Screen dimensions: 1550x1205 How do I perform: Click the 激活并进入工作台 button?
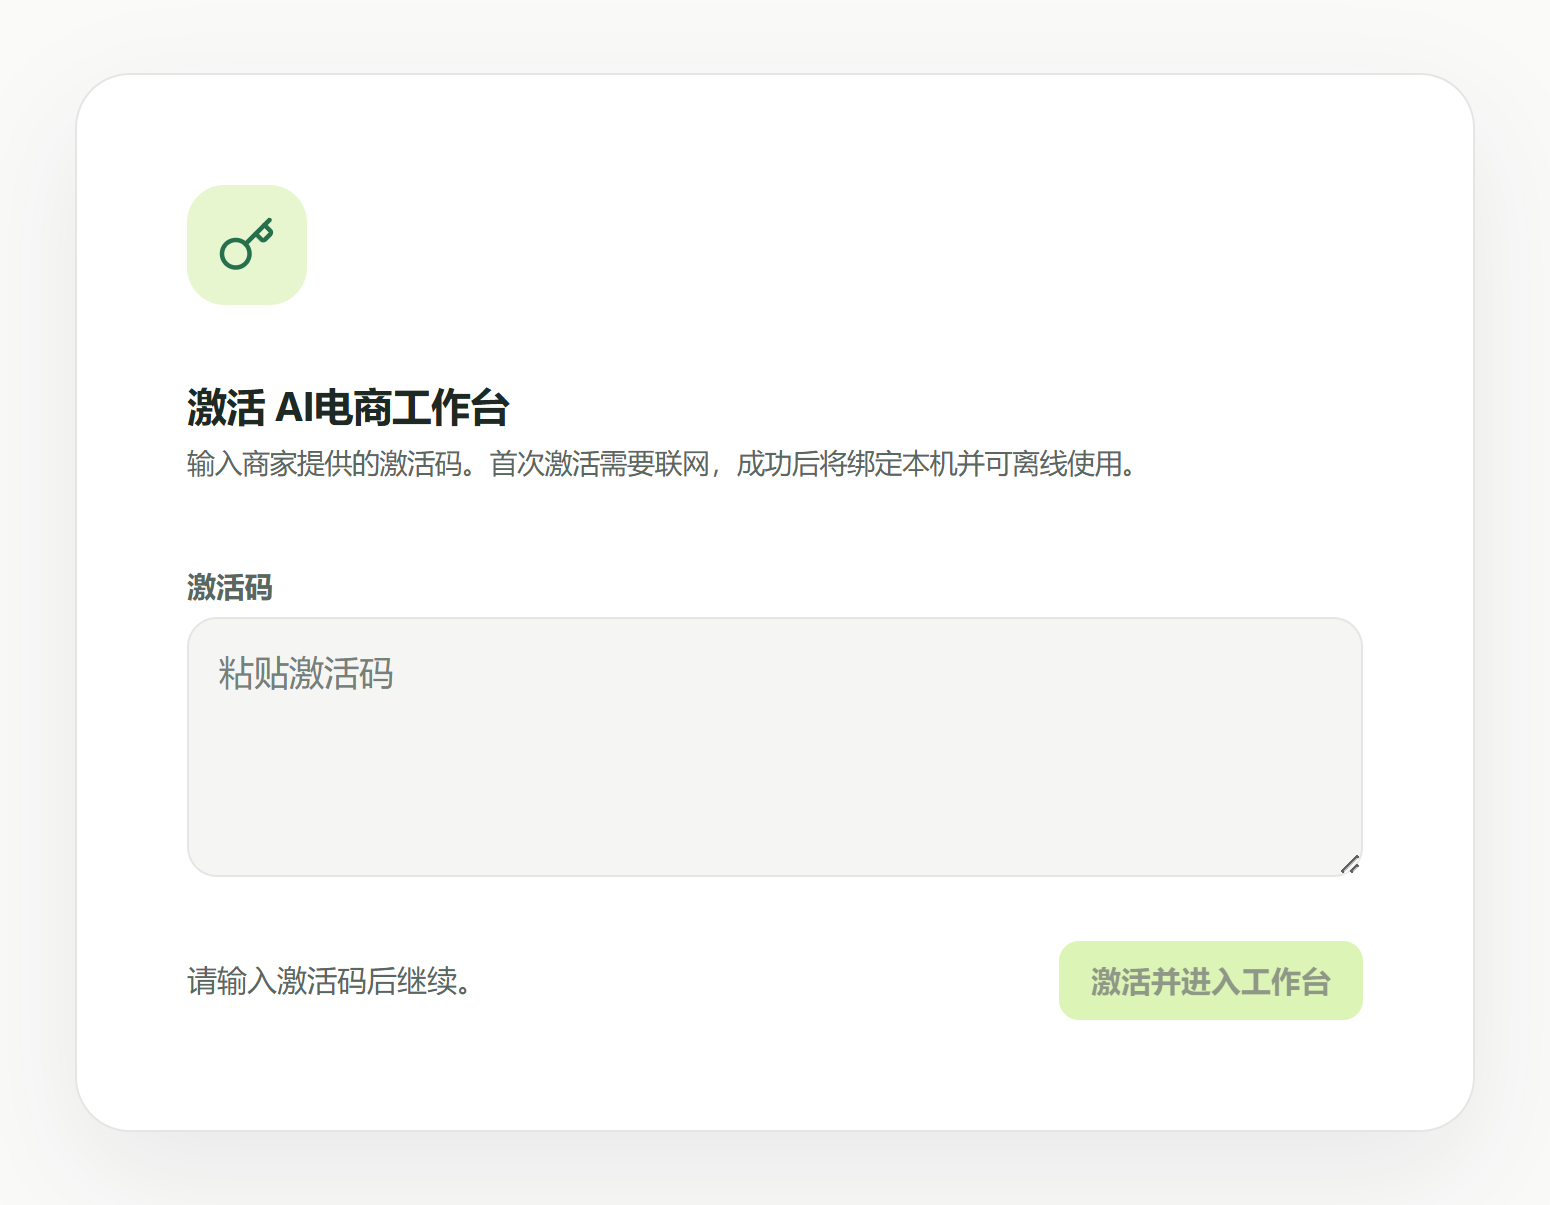coord(1211,981)
